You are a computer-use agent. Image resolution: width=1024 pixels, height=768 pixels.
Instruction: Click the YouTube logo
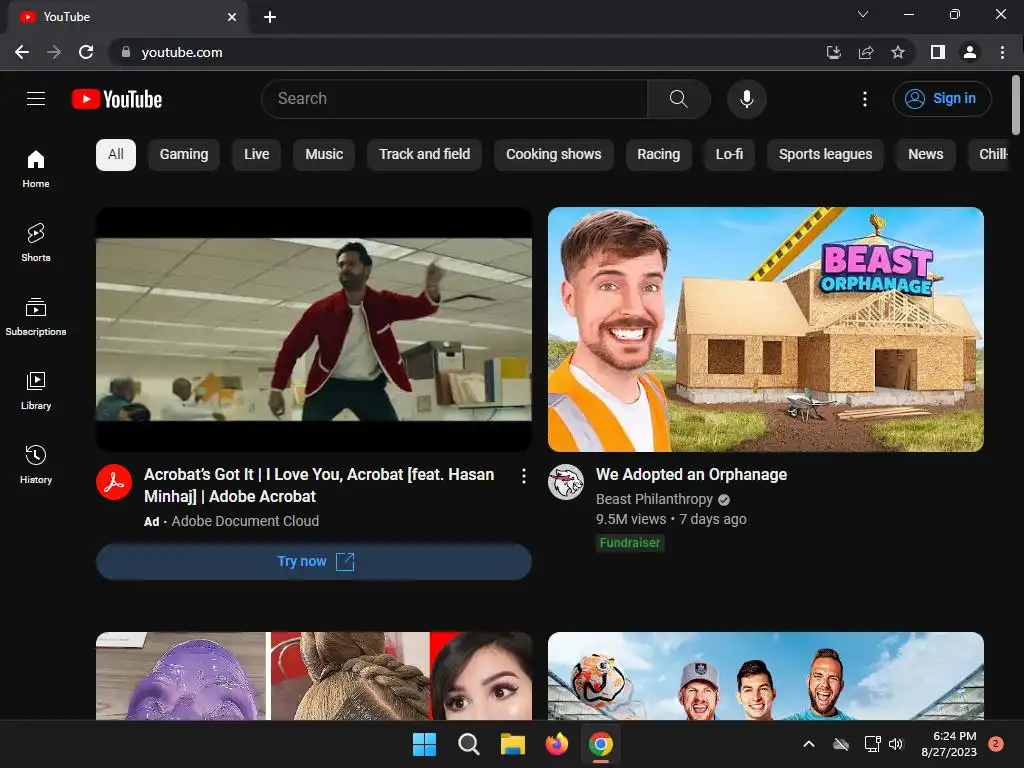click(x=117, y=99)
